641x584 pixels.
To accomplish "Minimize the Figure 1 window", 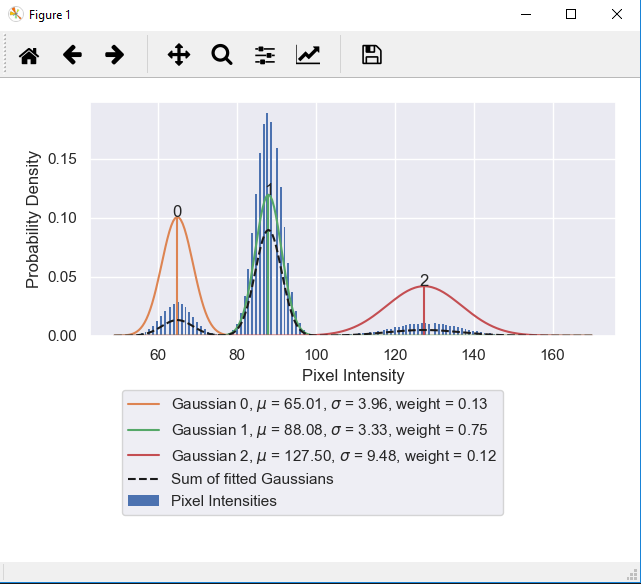I will 526,14.
